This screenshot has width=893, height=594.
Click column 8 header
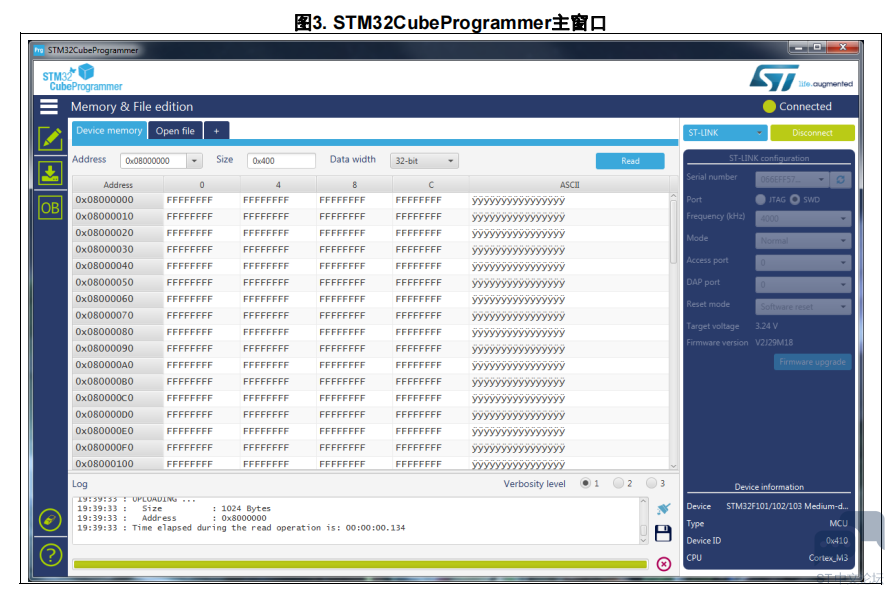point(354,185)
